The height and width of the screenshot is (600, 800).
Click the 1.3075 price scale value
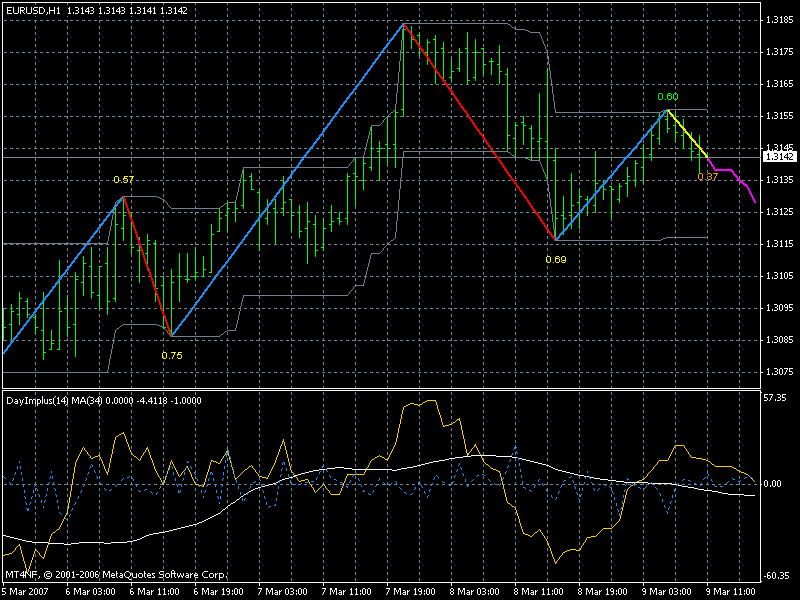[780, 372]
